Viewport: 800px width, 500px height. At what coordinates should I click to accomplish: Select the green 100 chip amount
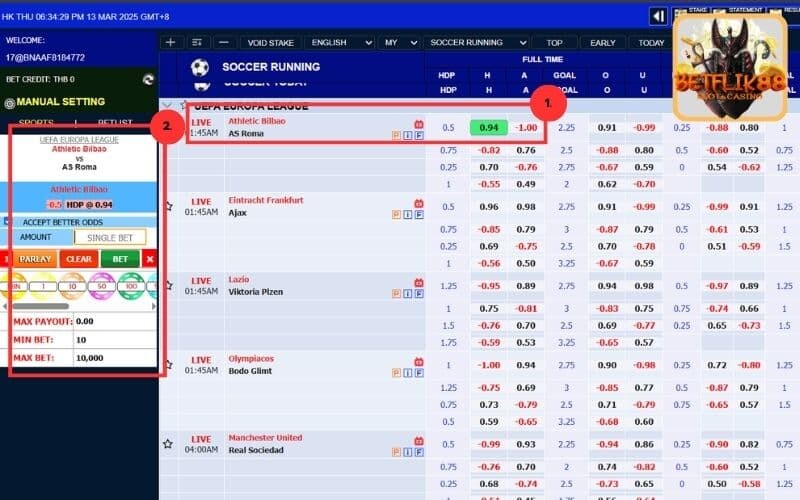(131, 286)
